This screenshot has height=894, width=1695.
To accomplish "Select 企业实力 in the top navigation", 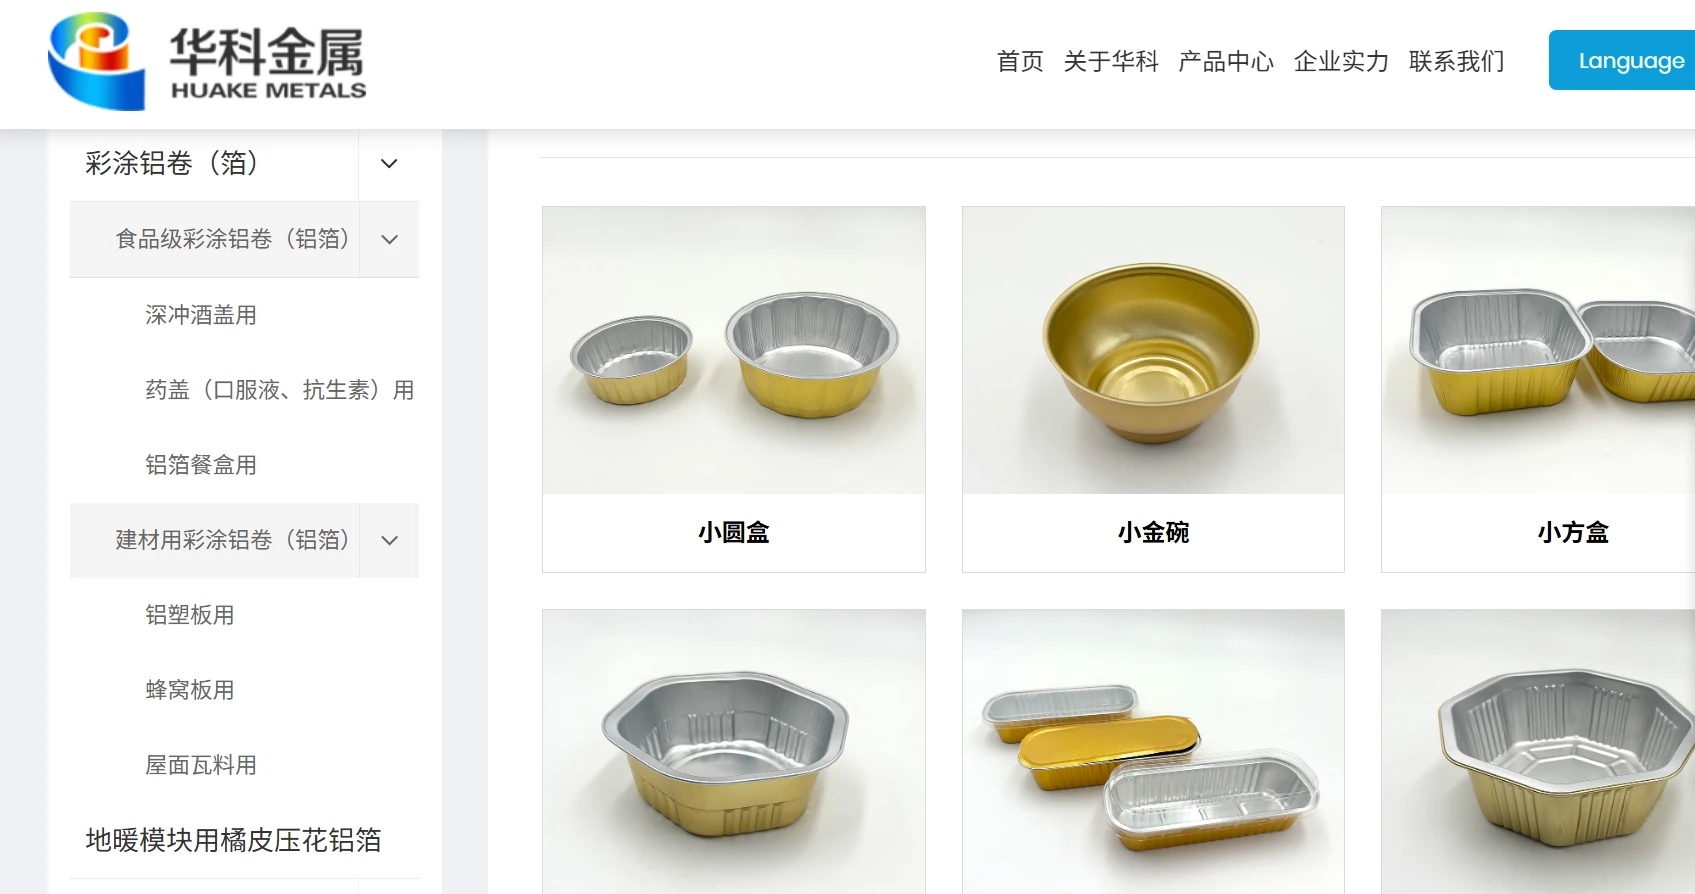I will point(1341,61).
